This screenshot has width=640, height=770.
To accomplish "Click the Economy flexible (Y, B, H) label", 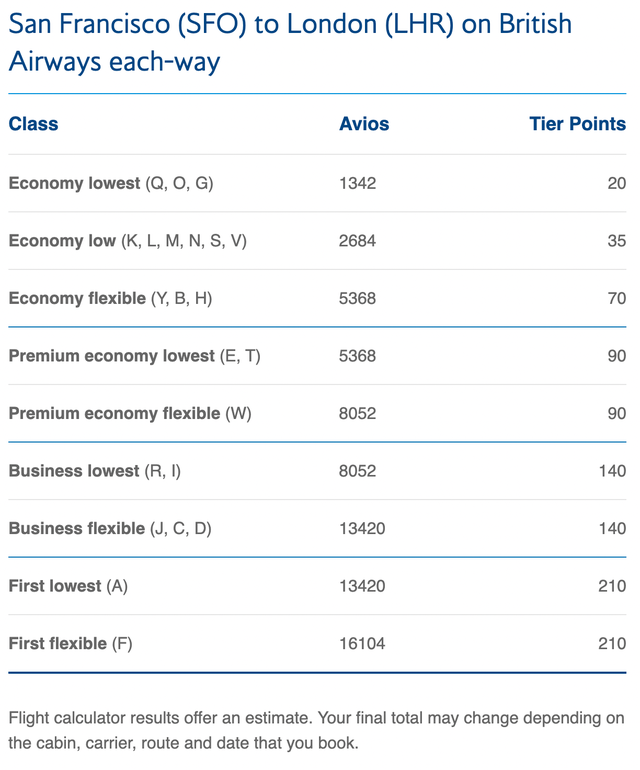I will 110,298.
